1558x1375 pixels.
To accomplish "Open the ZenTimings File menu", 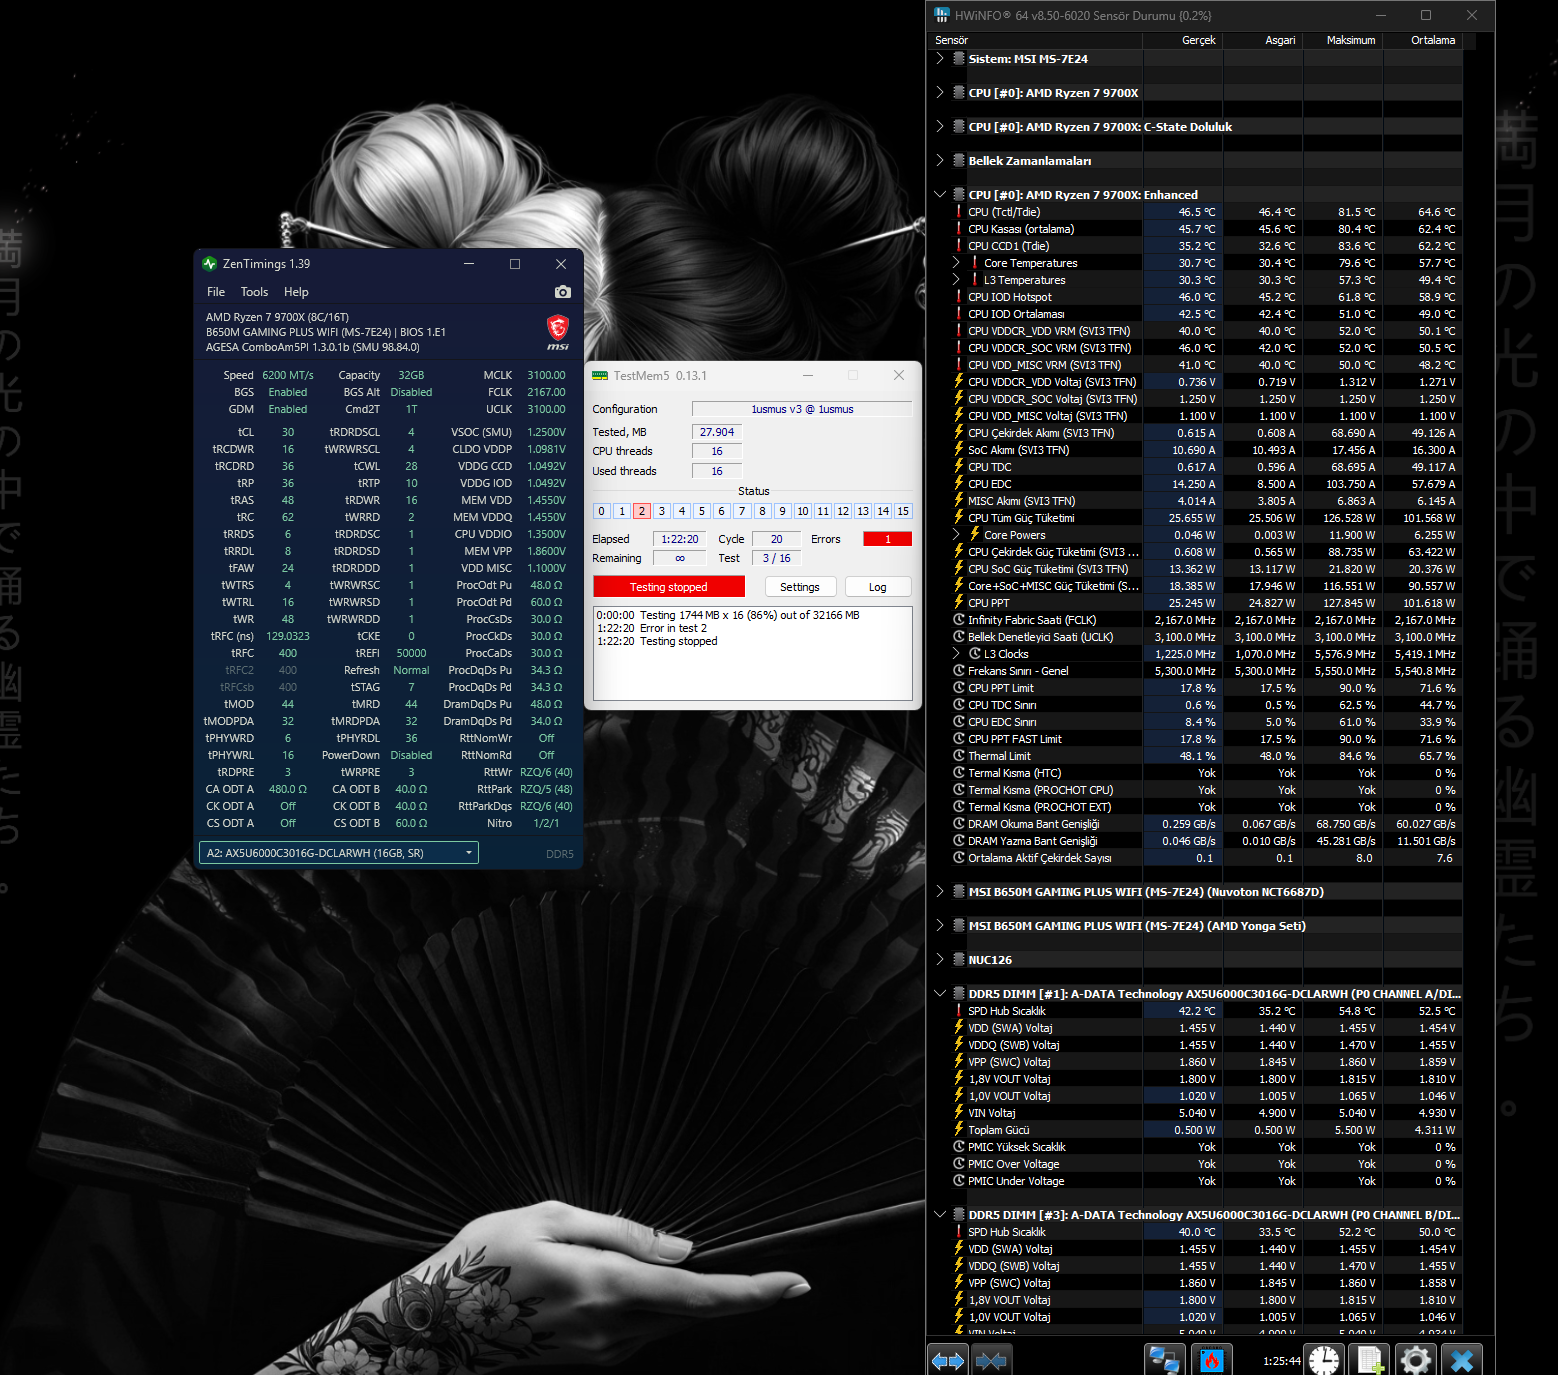I will pos(216,292).
